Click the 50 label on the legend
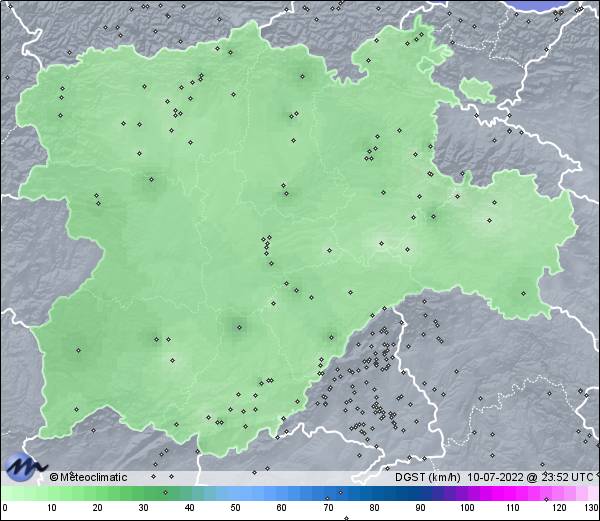This screenshot has width=600, height=521. (x=235, y=509)
